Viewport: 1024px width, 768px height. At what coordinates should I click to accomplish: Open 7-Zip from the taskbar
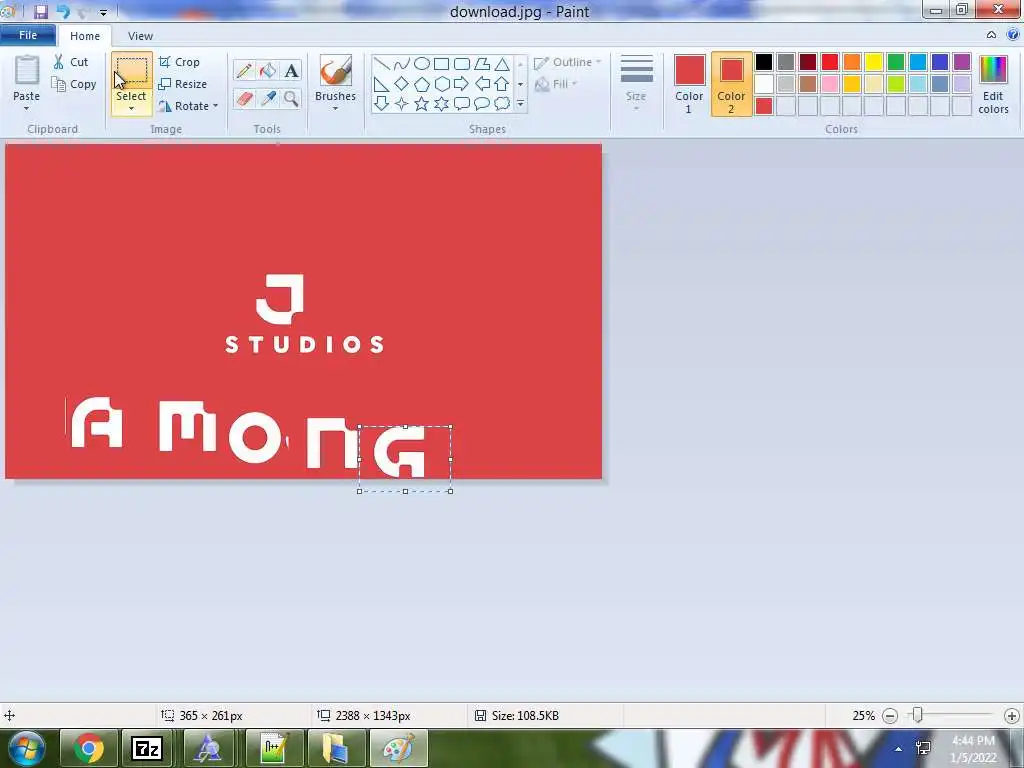[x=146, y=748]
